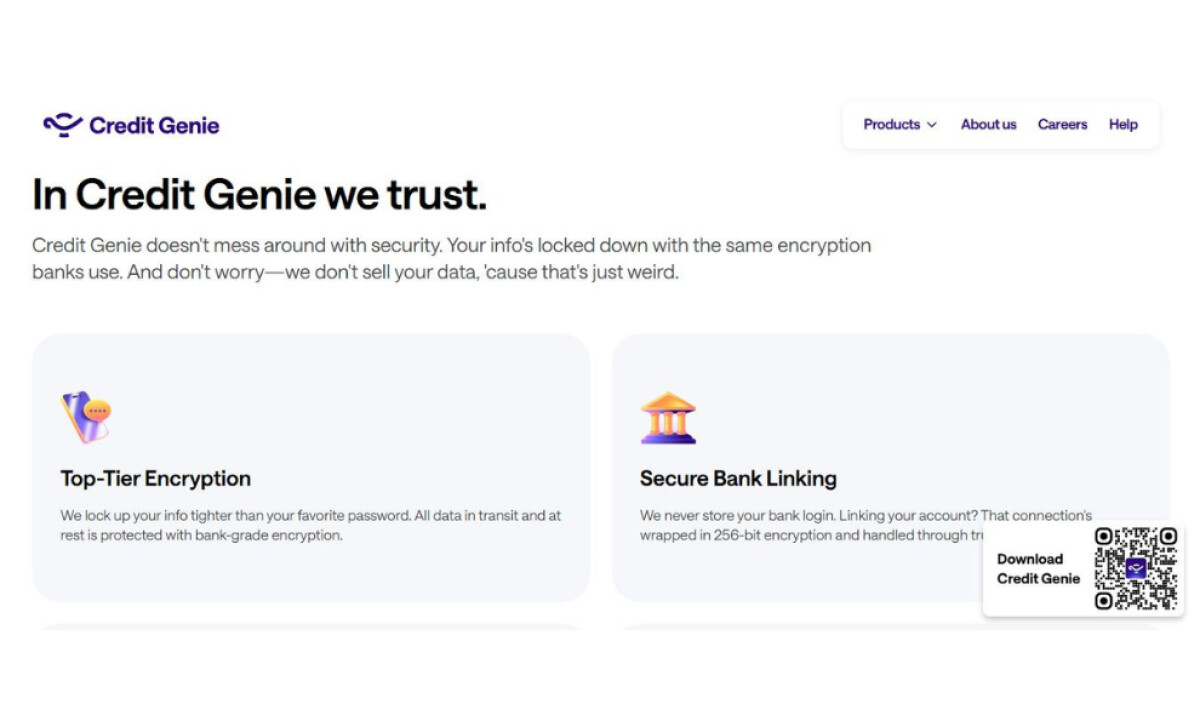Screen dimensions: 1200x727
Task: Select Careers from the nav bar
Action: pyautogui.click(x=1062, y=124)
